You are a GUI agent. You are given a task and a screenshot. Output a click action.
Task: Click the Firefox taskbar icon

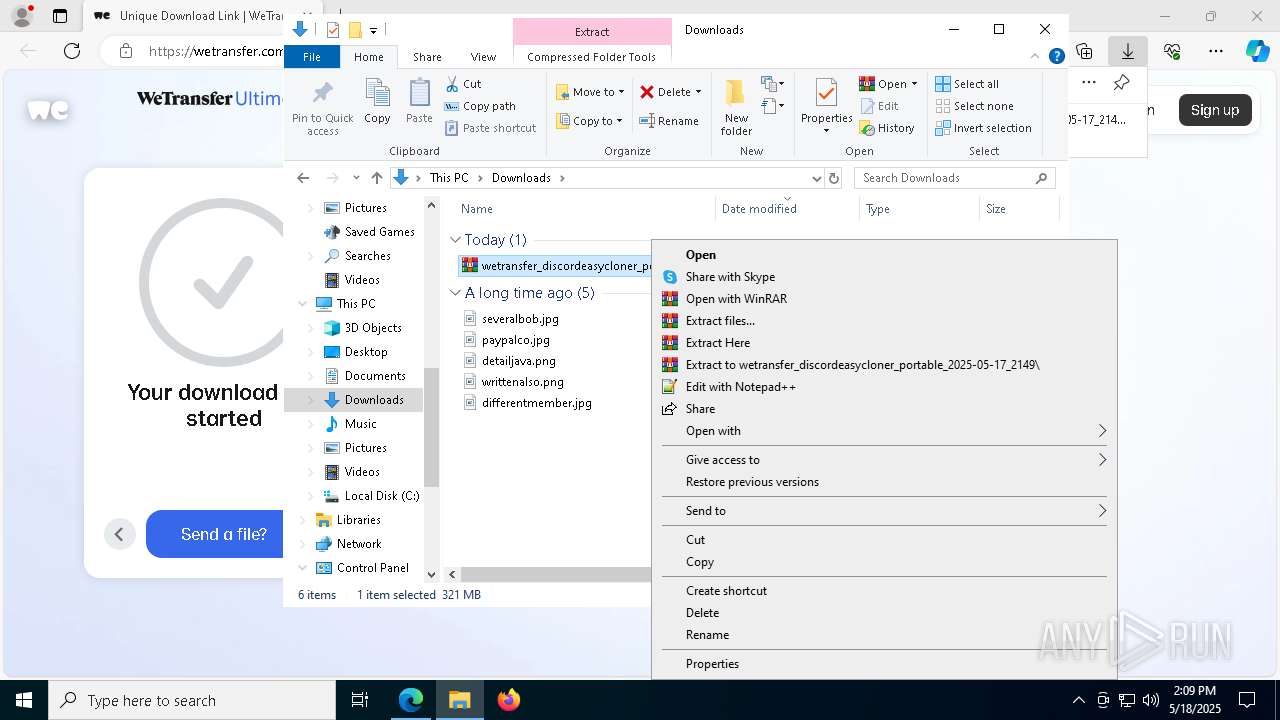508,700
